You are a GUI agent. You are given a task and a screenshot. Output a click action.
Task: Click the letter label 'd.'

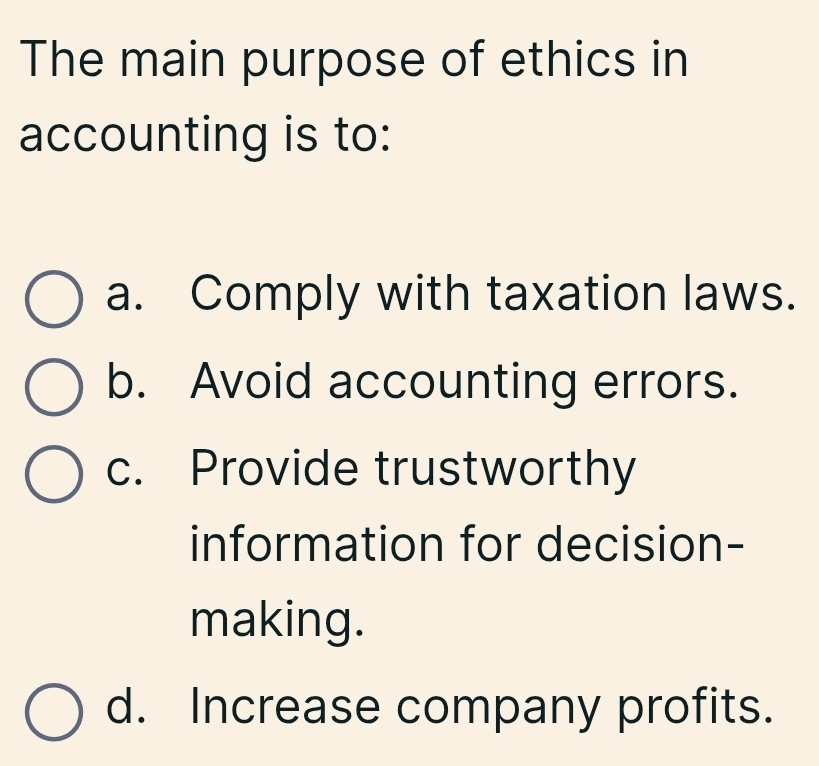coord(126,705)
